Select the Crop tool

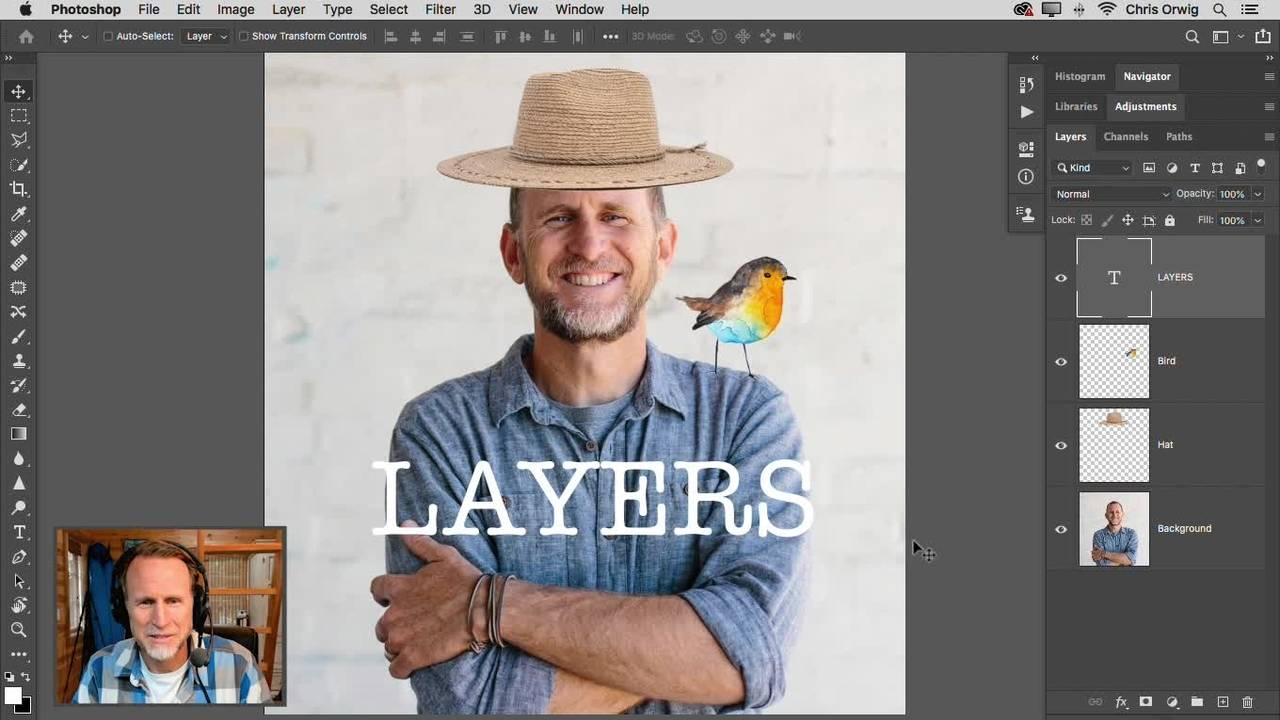tap(19, 189)
